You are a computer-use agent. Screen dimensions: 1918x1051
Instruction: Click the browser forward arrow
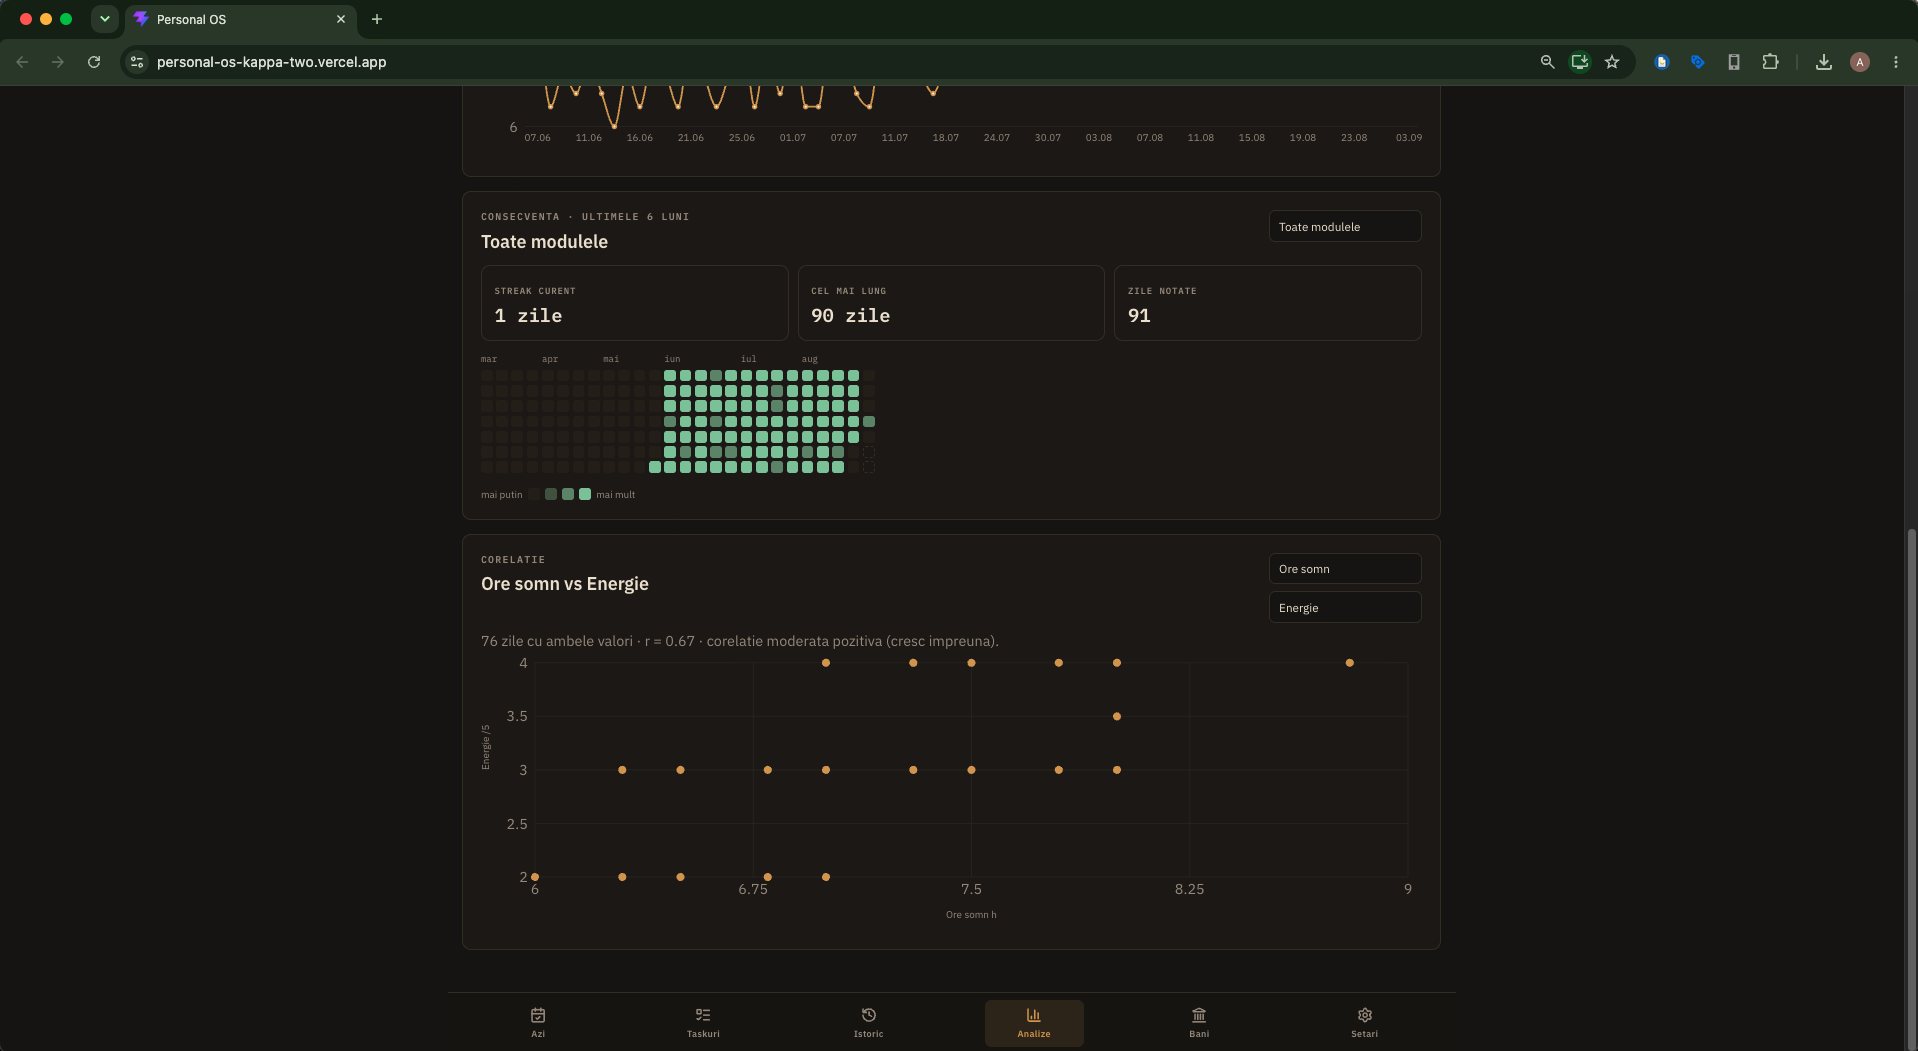(x=58, y=62)
